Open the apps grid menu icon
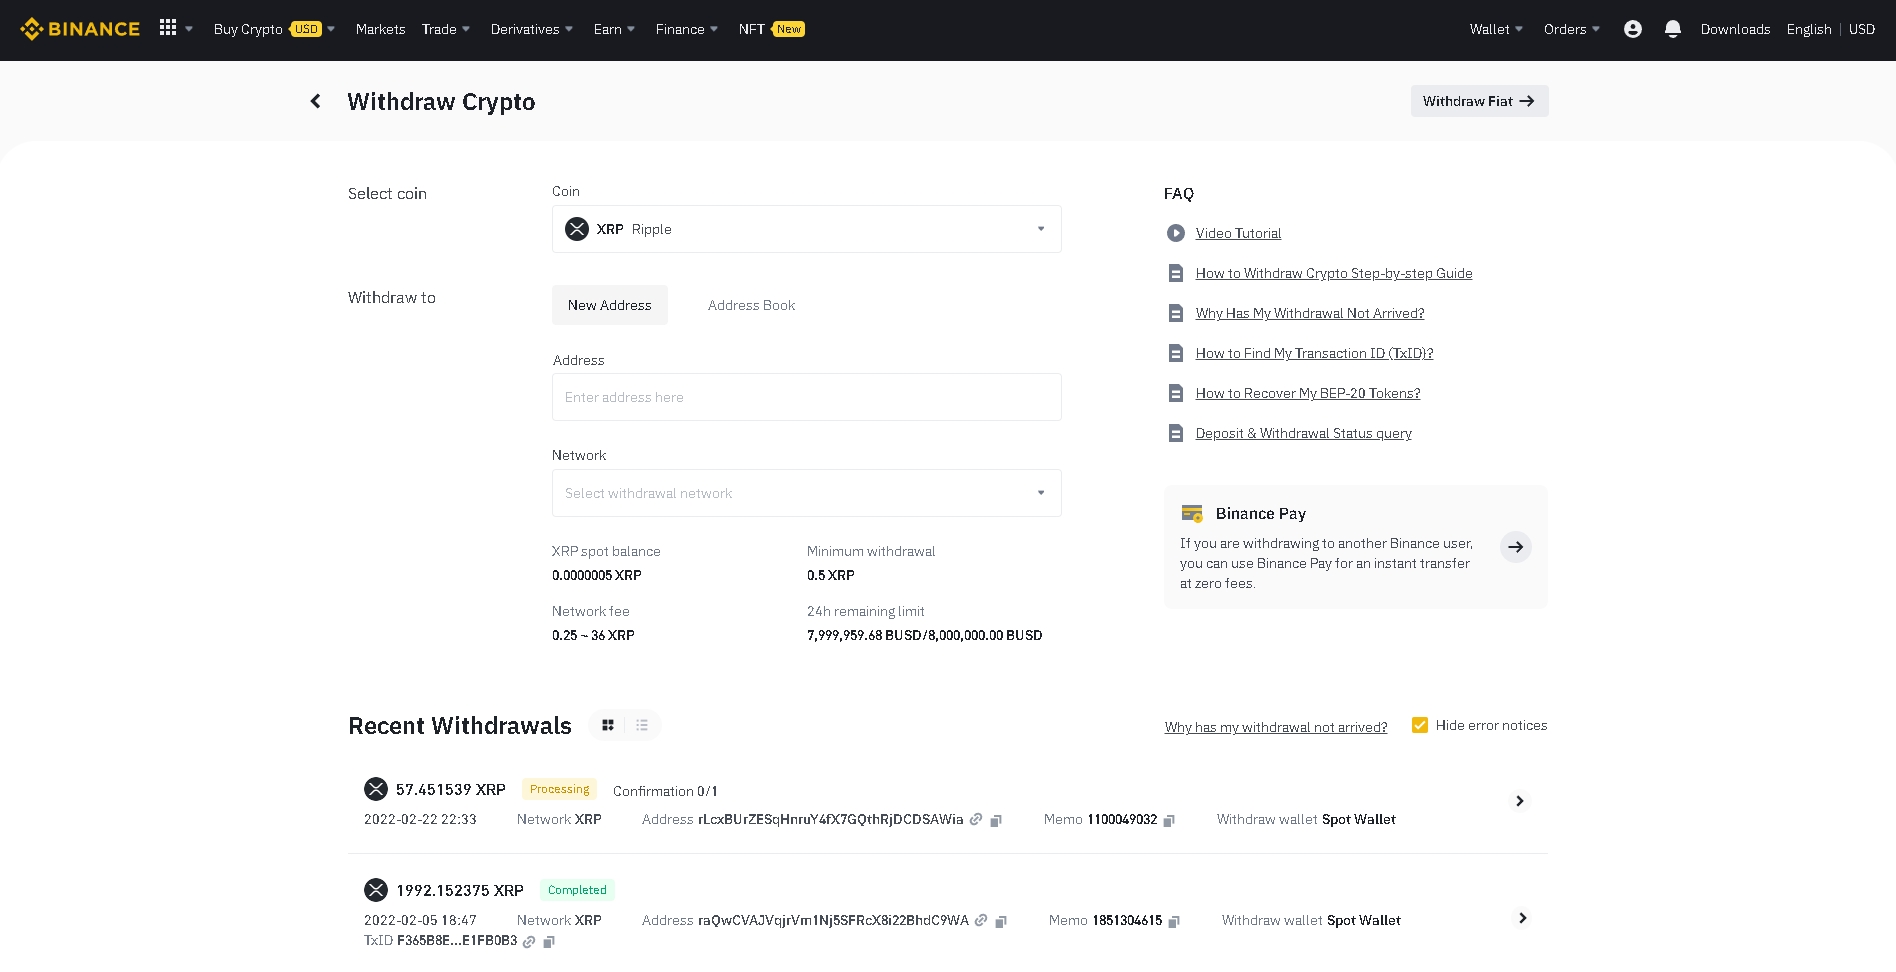The height and width of the screenshot is (972, 1896). point(168,28)
